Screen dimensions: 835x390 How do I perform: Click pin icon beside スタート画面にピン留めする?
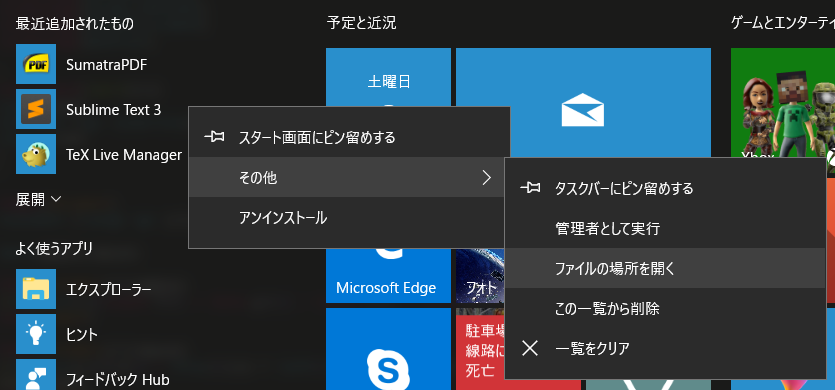216,137
